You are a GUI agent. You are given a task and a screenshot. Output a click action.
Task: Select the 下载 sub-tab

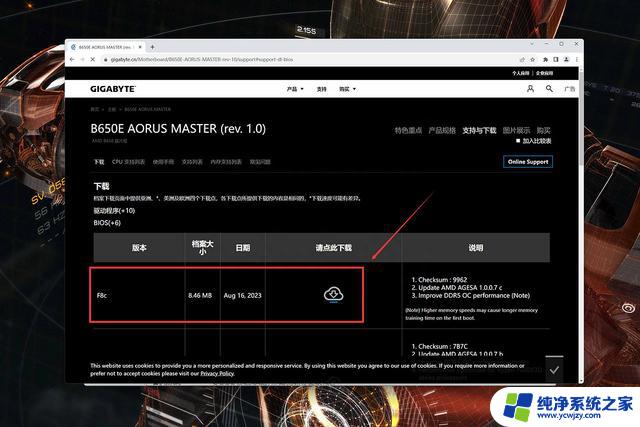tap(99, 162)
